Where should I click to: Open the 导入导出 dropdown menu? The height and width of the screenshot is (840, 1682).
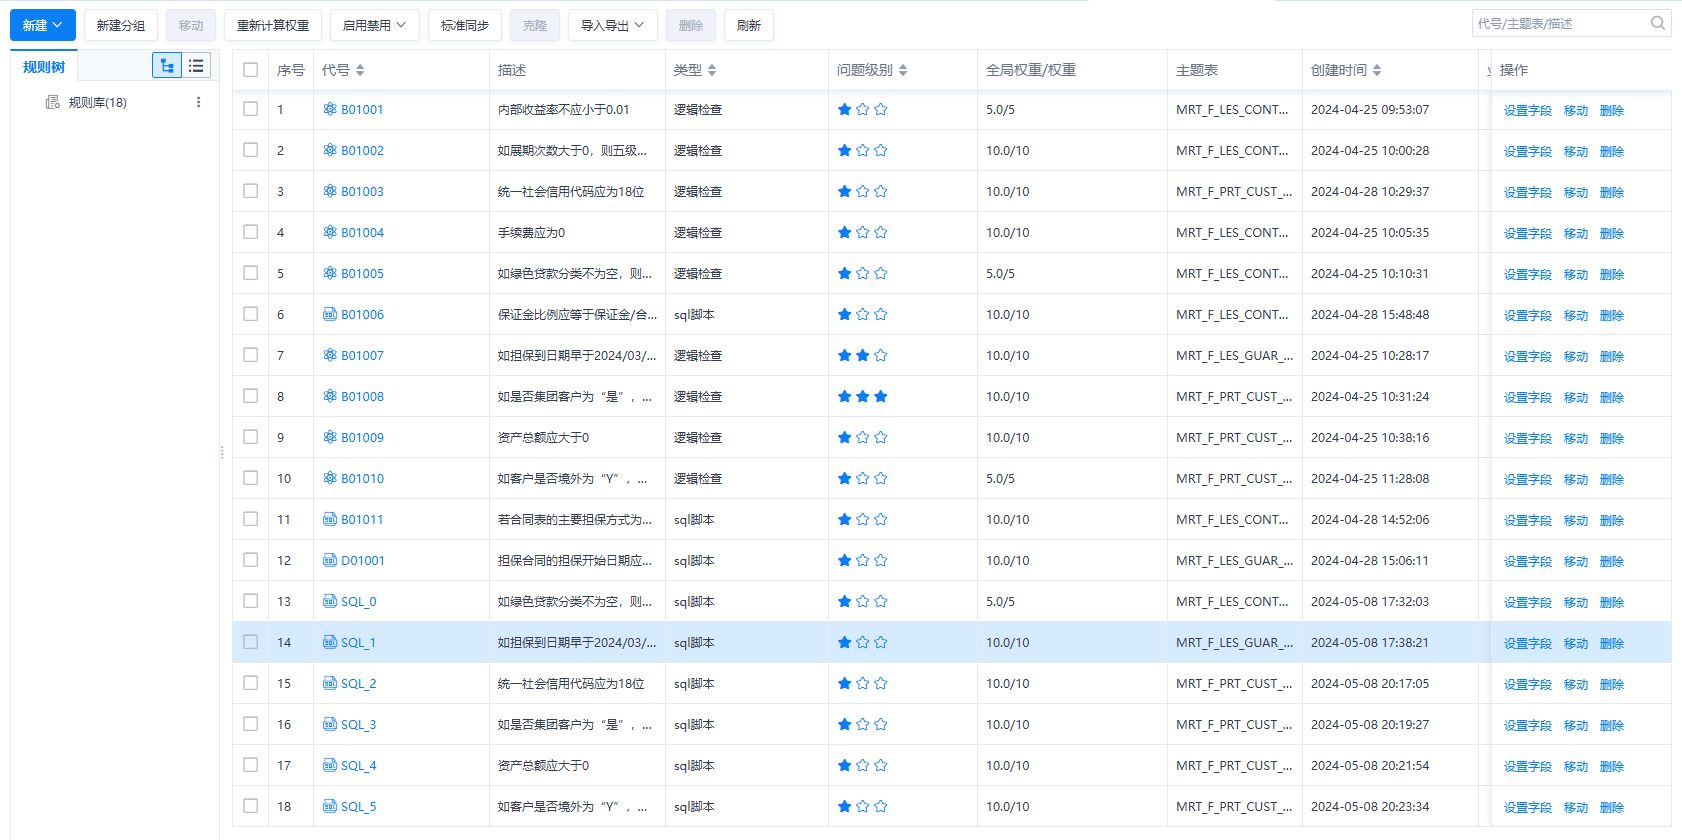coord(612,25)
